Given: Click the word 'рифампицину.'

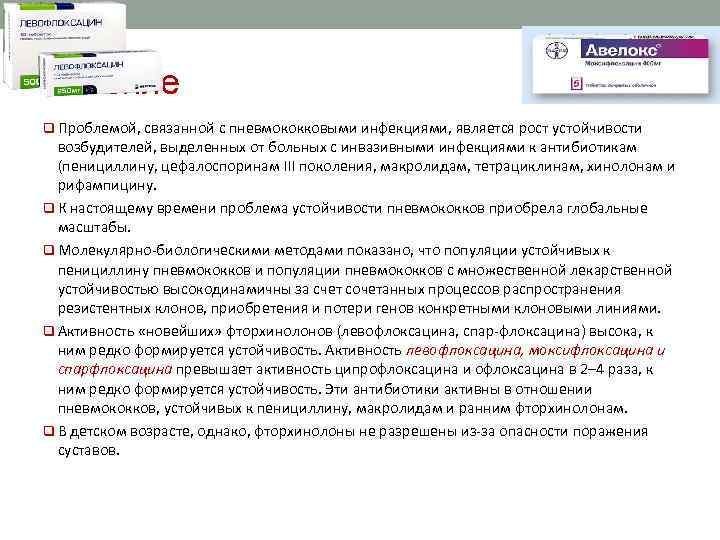Looking at the screenshot, I should [107, 186].
